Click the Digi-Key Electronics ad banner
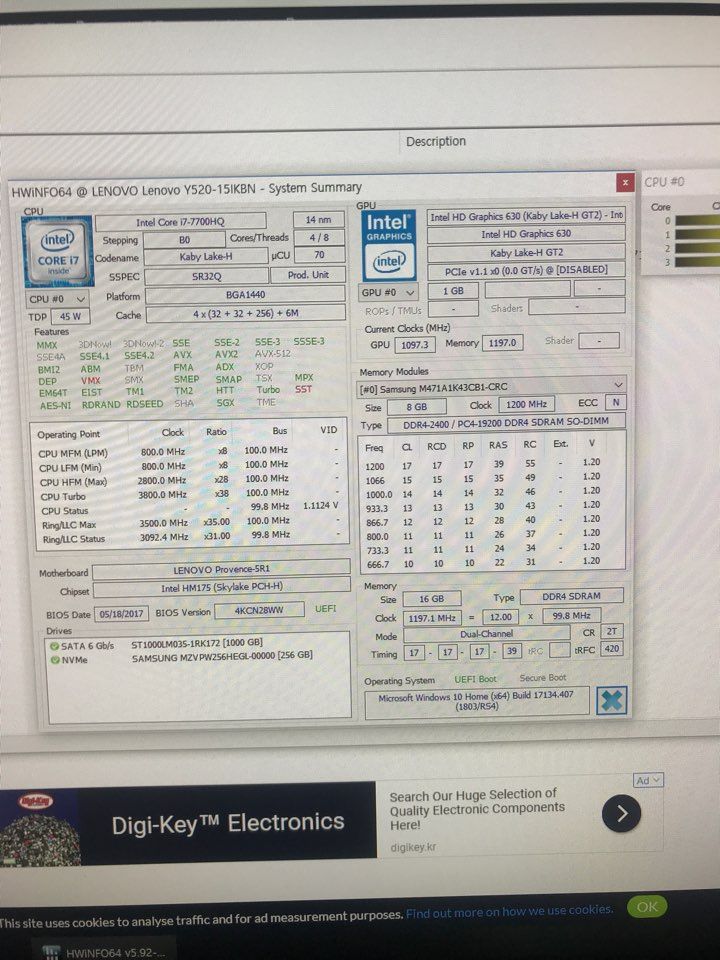The width and height of the screenshot is (720, 960). (x=188, y=823)
